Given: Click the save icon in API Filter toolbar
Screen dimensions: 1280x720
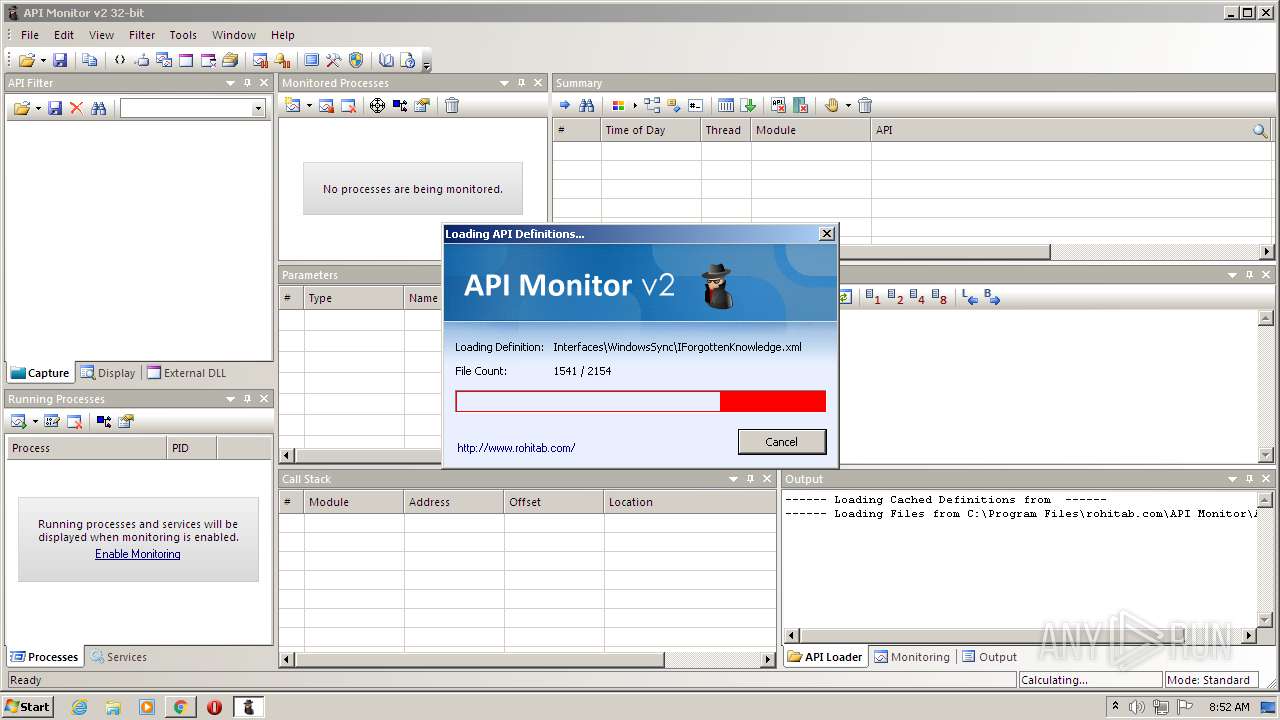Looking at the screenshot, I should coord(55,108).
